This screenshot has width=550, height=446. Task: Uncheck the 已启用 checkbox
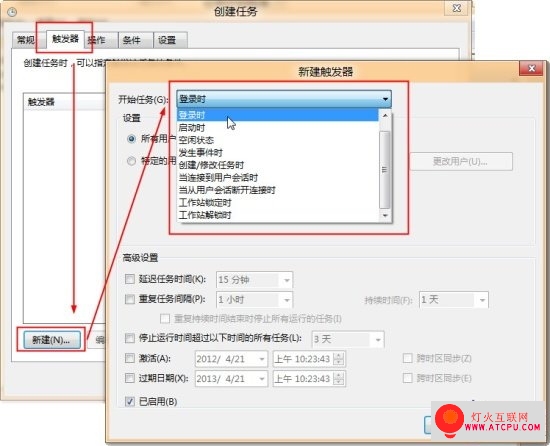point(130,401)
